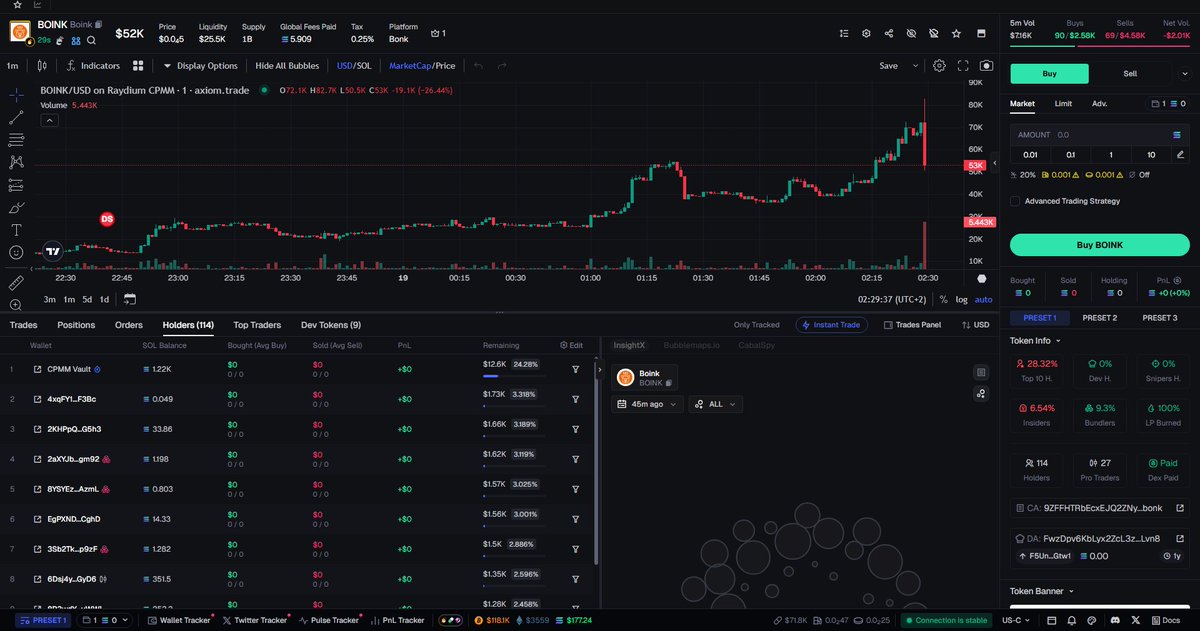Switch to the Sell side
This screenshot has width=1200, height=631.
click(1130, 73)
